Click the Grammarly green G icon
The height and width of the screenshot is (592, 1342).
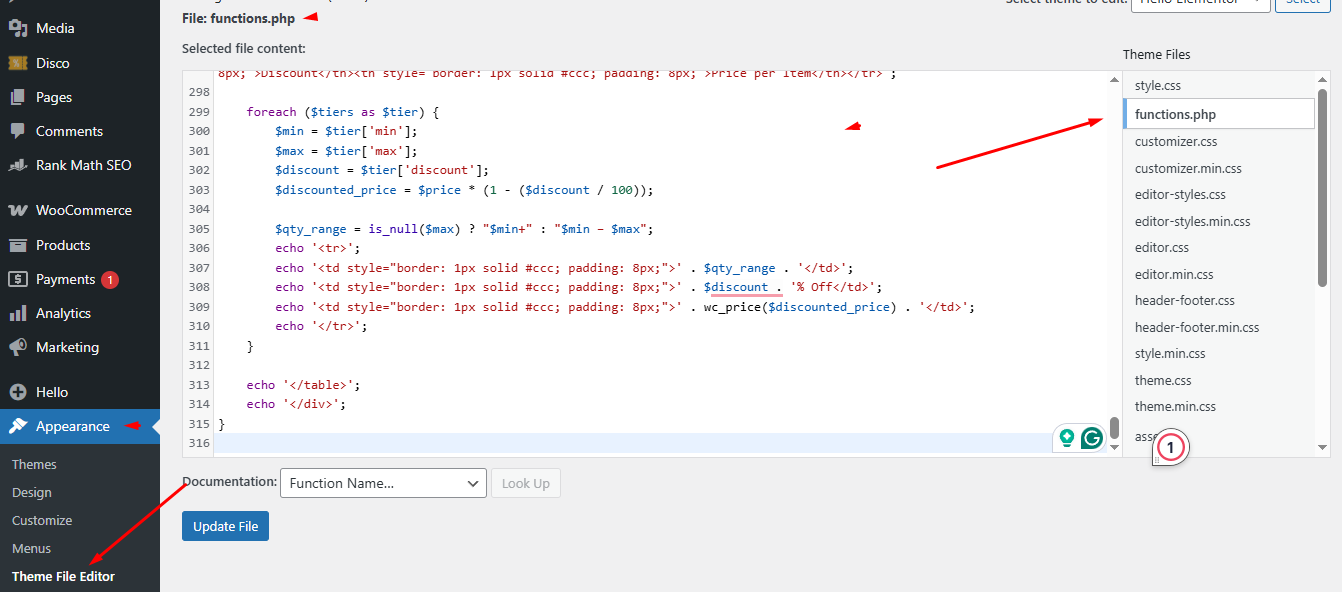pyautogui.click(x=1091, y=438)
